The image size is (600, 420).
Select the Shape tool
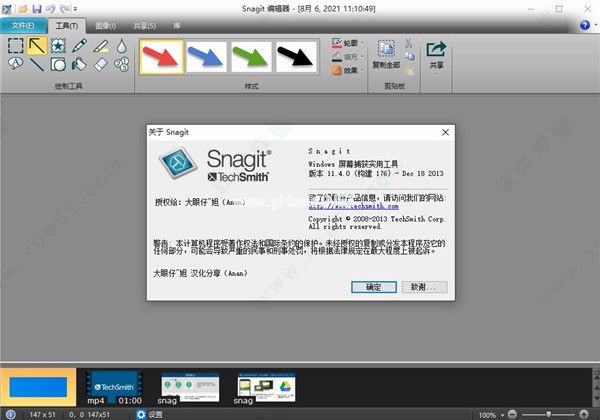coord(58,64)
